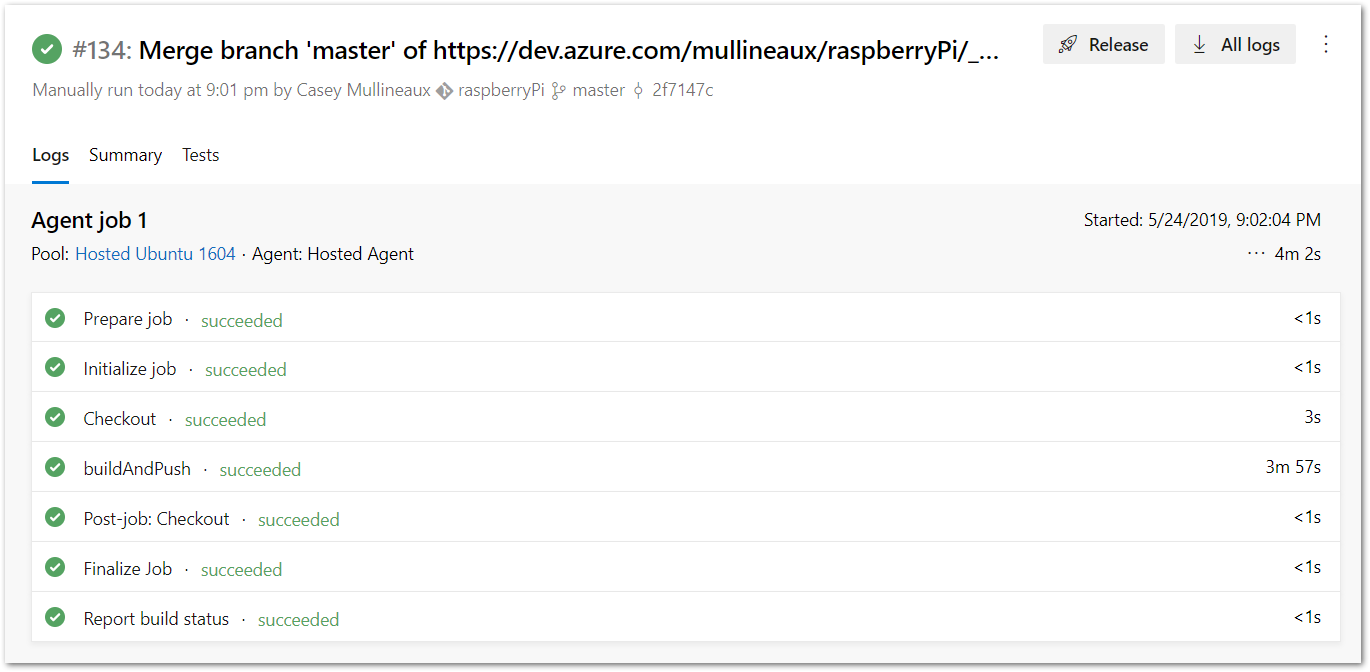Switch to the Tests tab
This screenshot has width=1370, height=672.
coord(200,155)
